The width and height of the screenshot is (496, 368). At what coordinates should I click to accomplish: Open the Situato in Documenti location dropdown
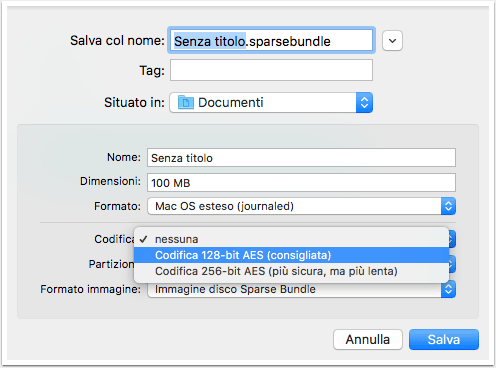[271, 103]
